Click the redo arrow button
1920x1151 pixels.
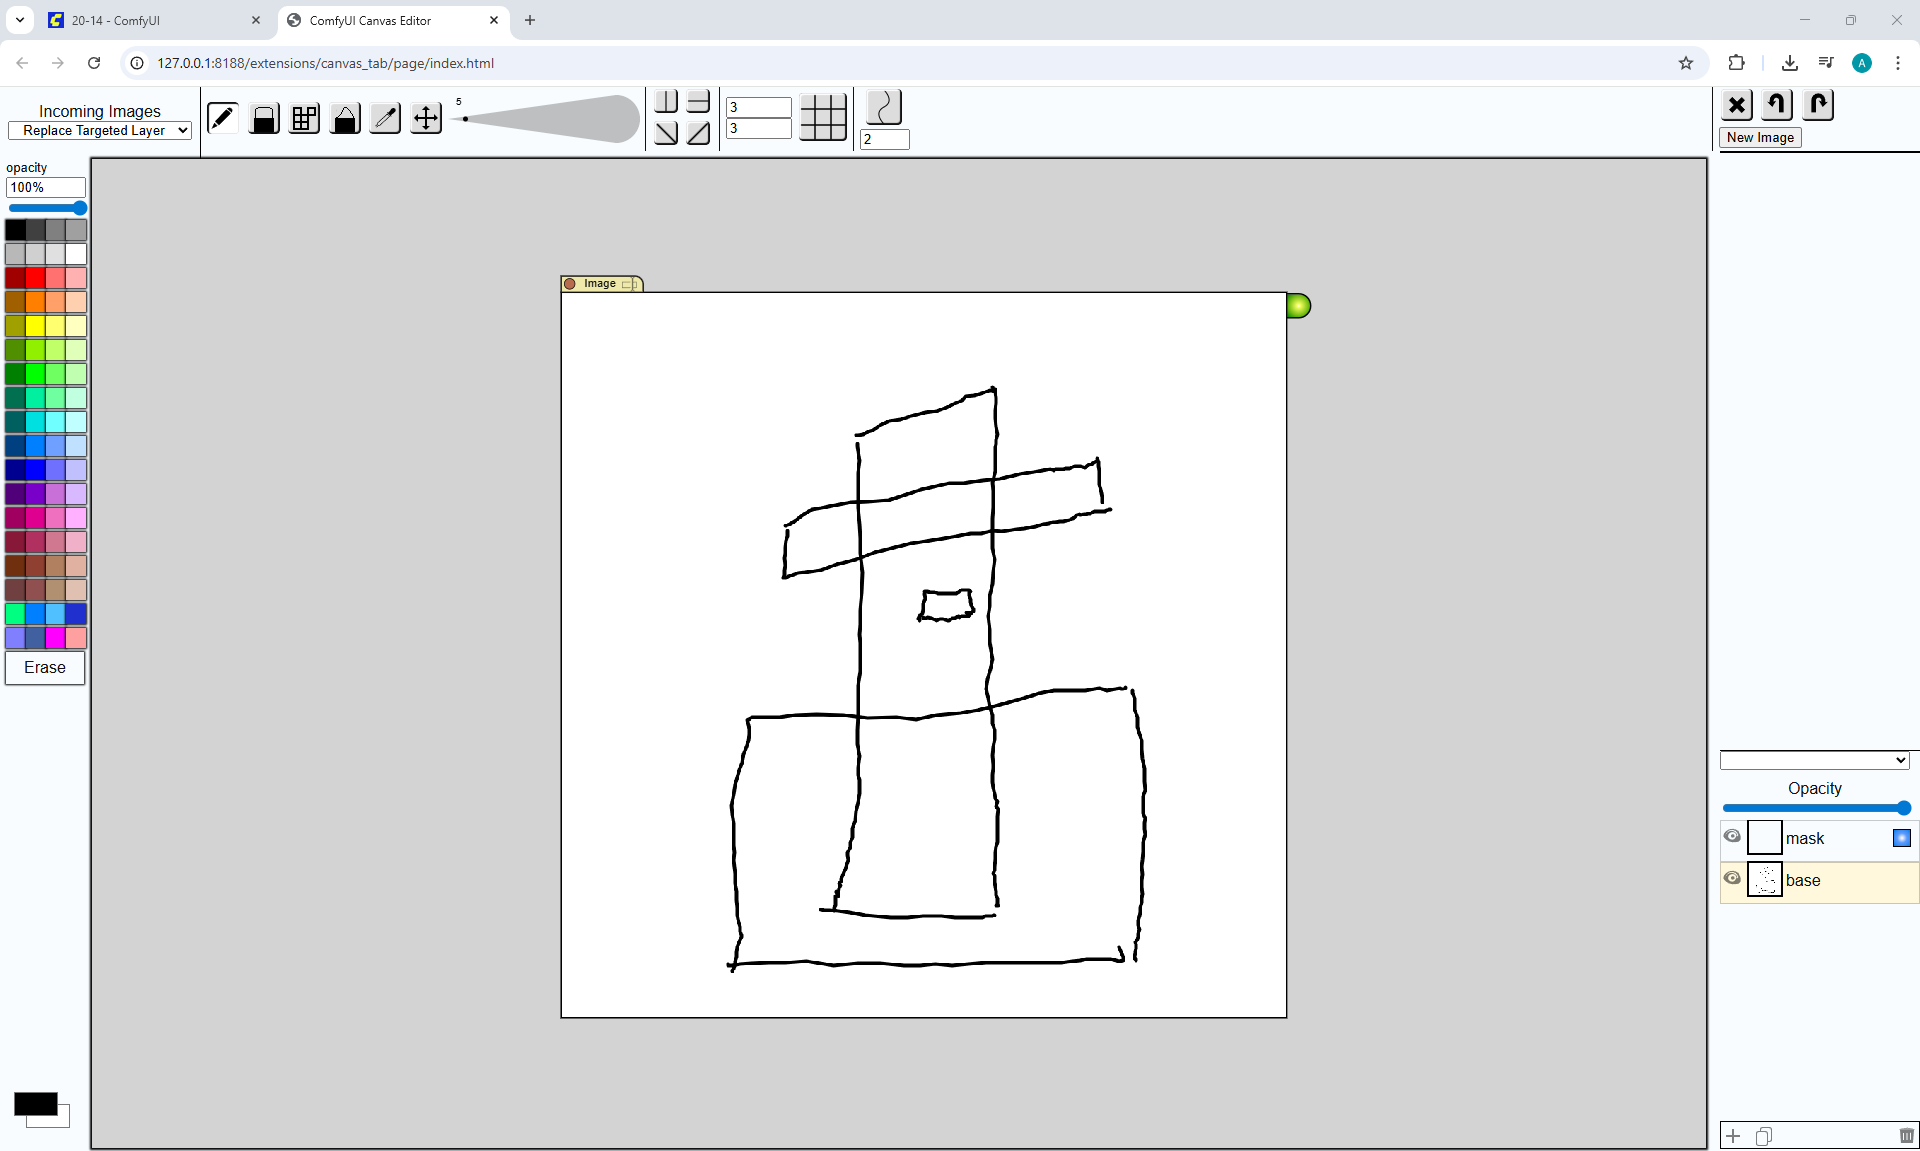pyautogui.click(x=1818, y=104)
